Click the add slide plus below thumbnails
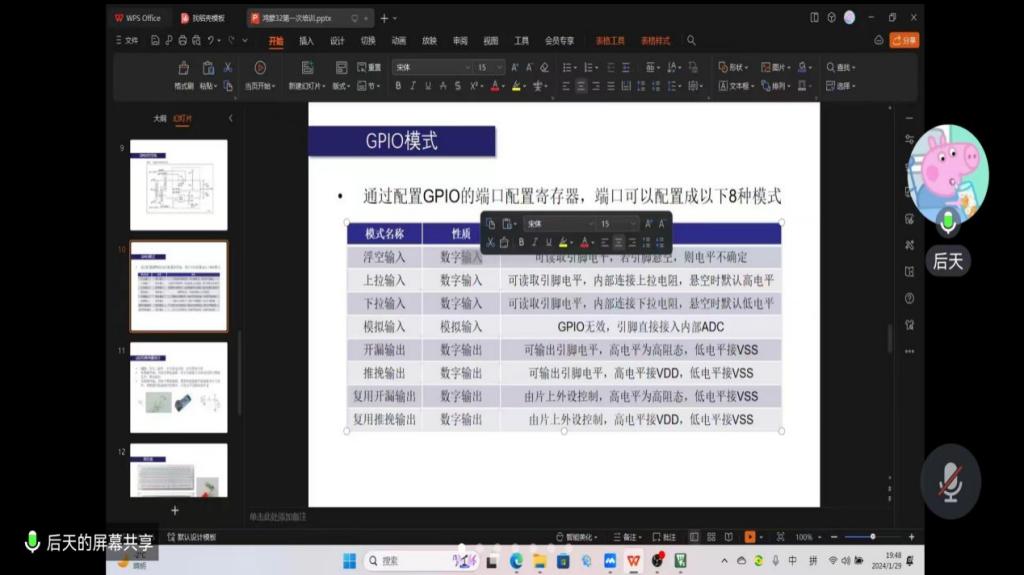This screenshot has width=1024, height=575. (x=175, y=510)
